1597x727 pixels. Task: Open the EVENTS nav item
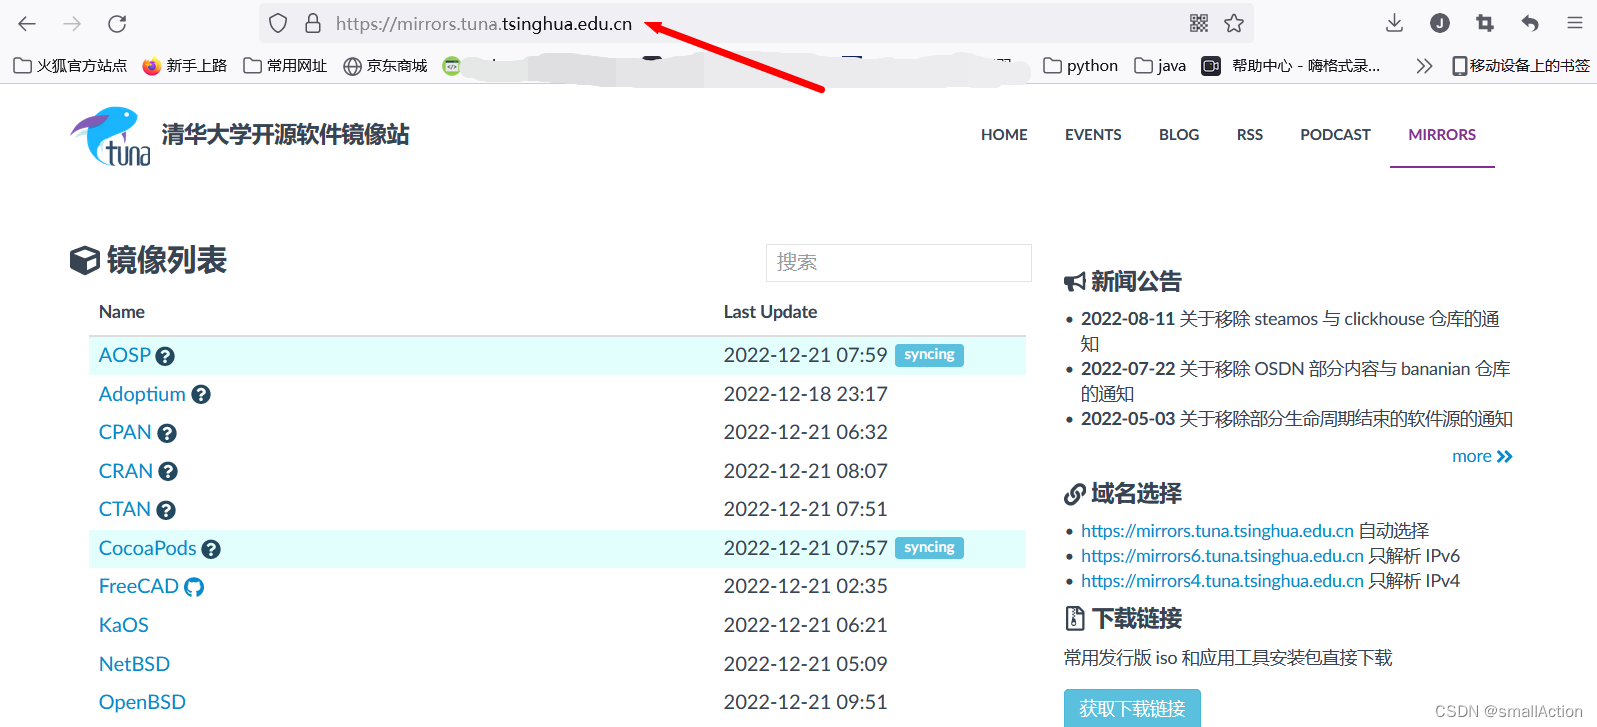(1093, 135)
